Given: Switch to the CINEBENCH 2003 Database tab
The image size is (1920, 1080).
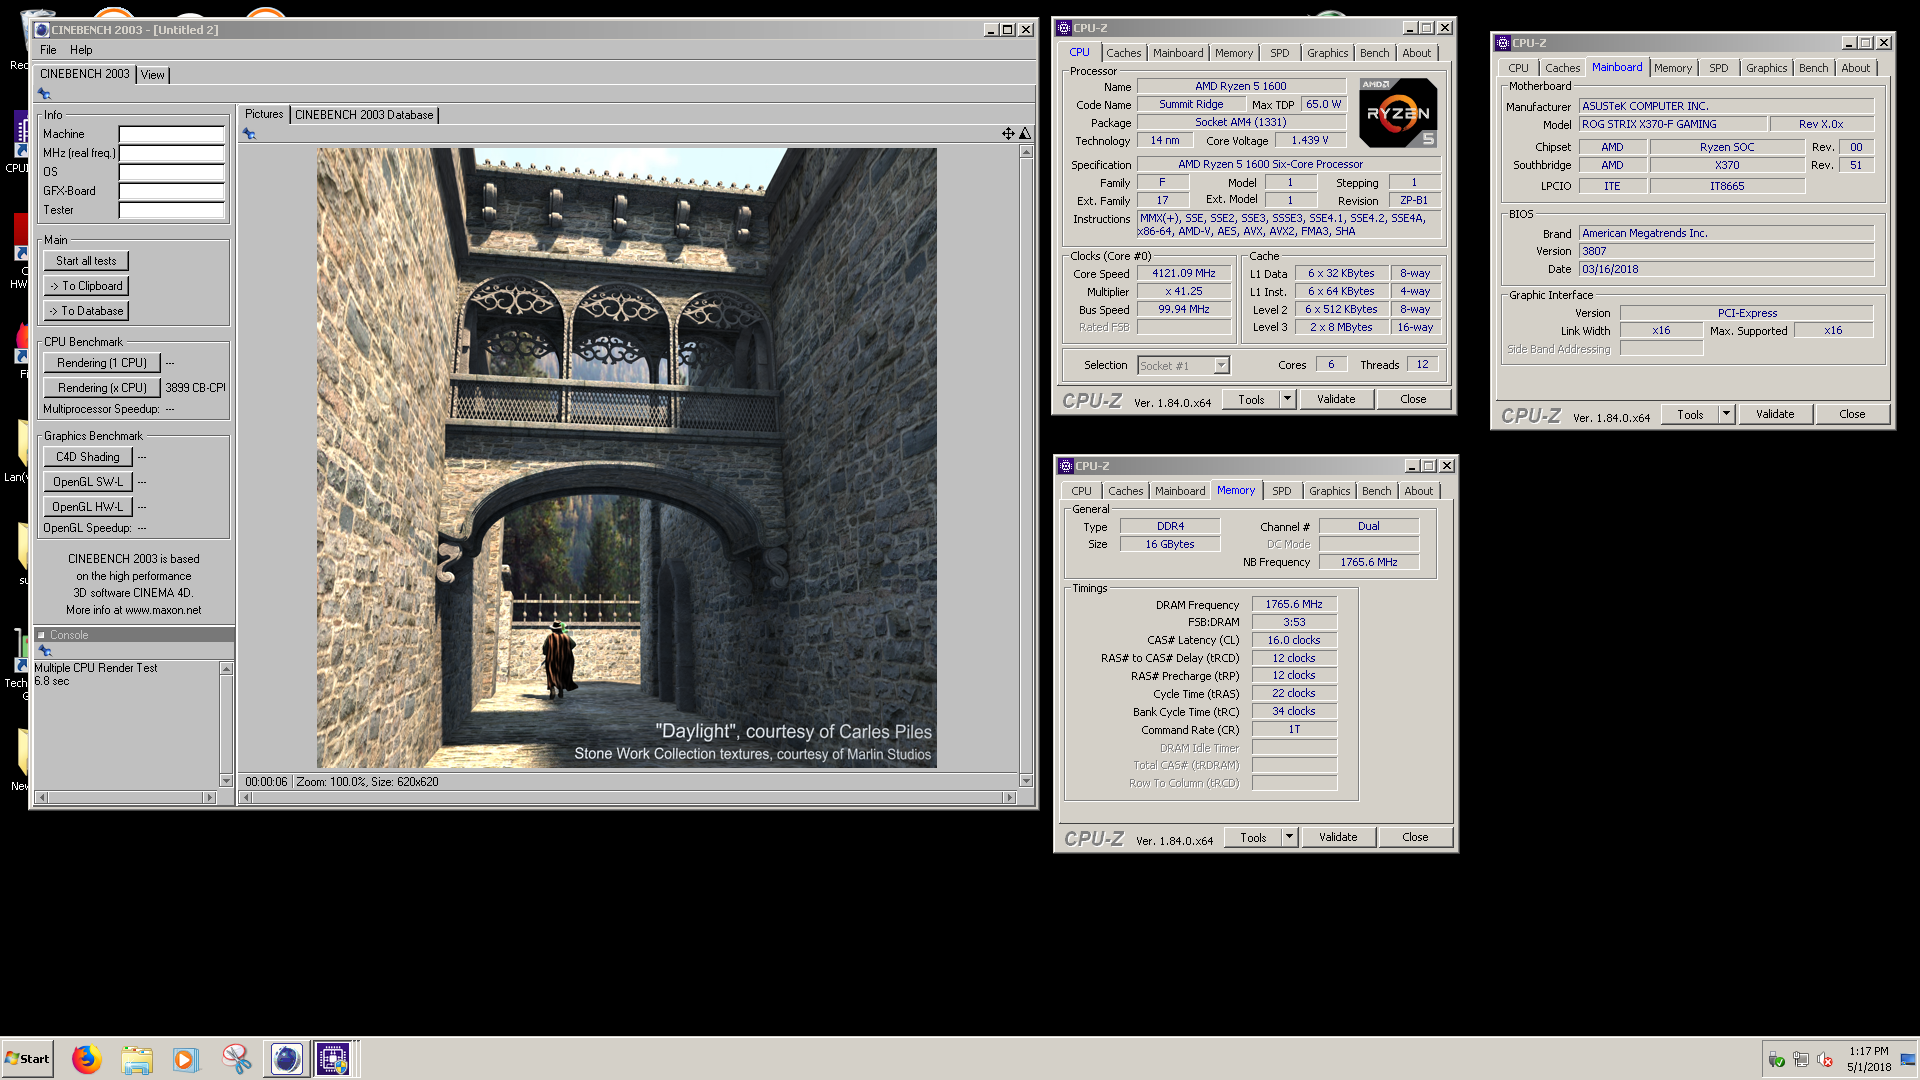Looking at the screenshot, I should coord(364,115).
